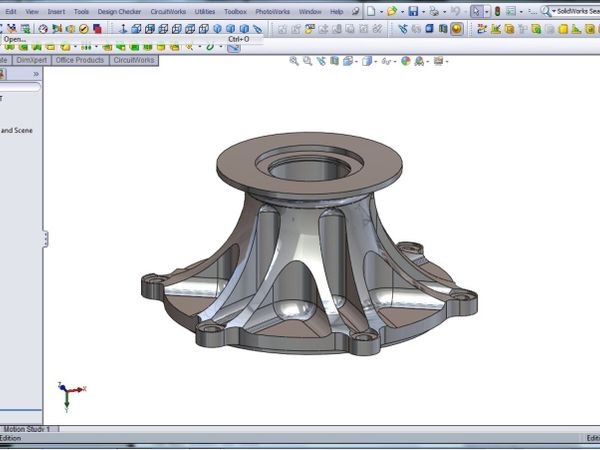This screenshot has height=450, width=600.
Task: Expand the Hide/Show Items dropdown arrow
Action: click(x=395, y=62)
